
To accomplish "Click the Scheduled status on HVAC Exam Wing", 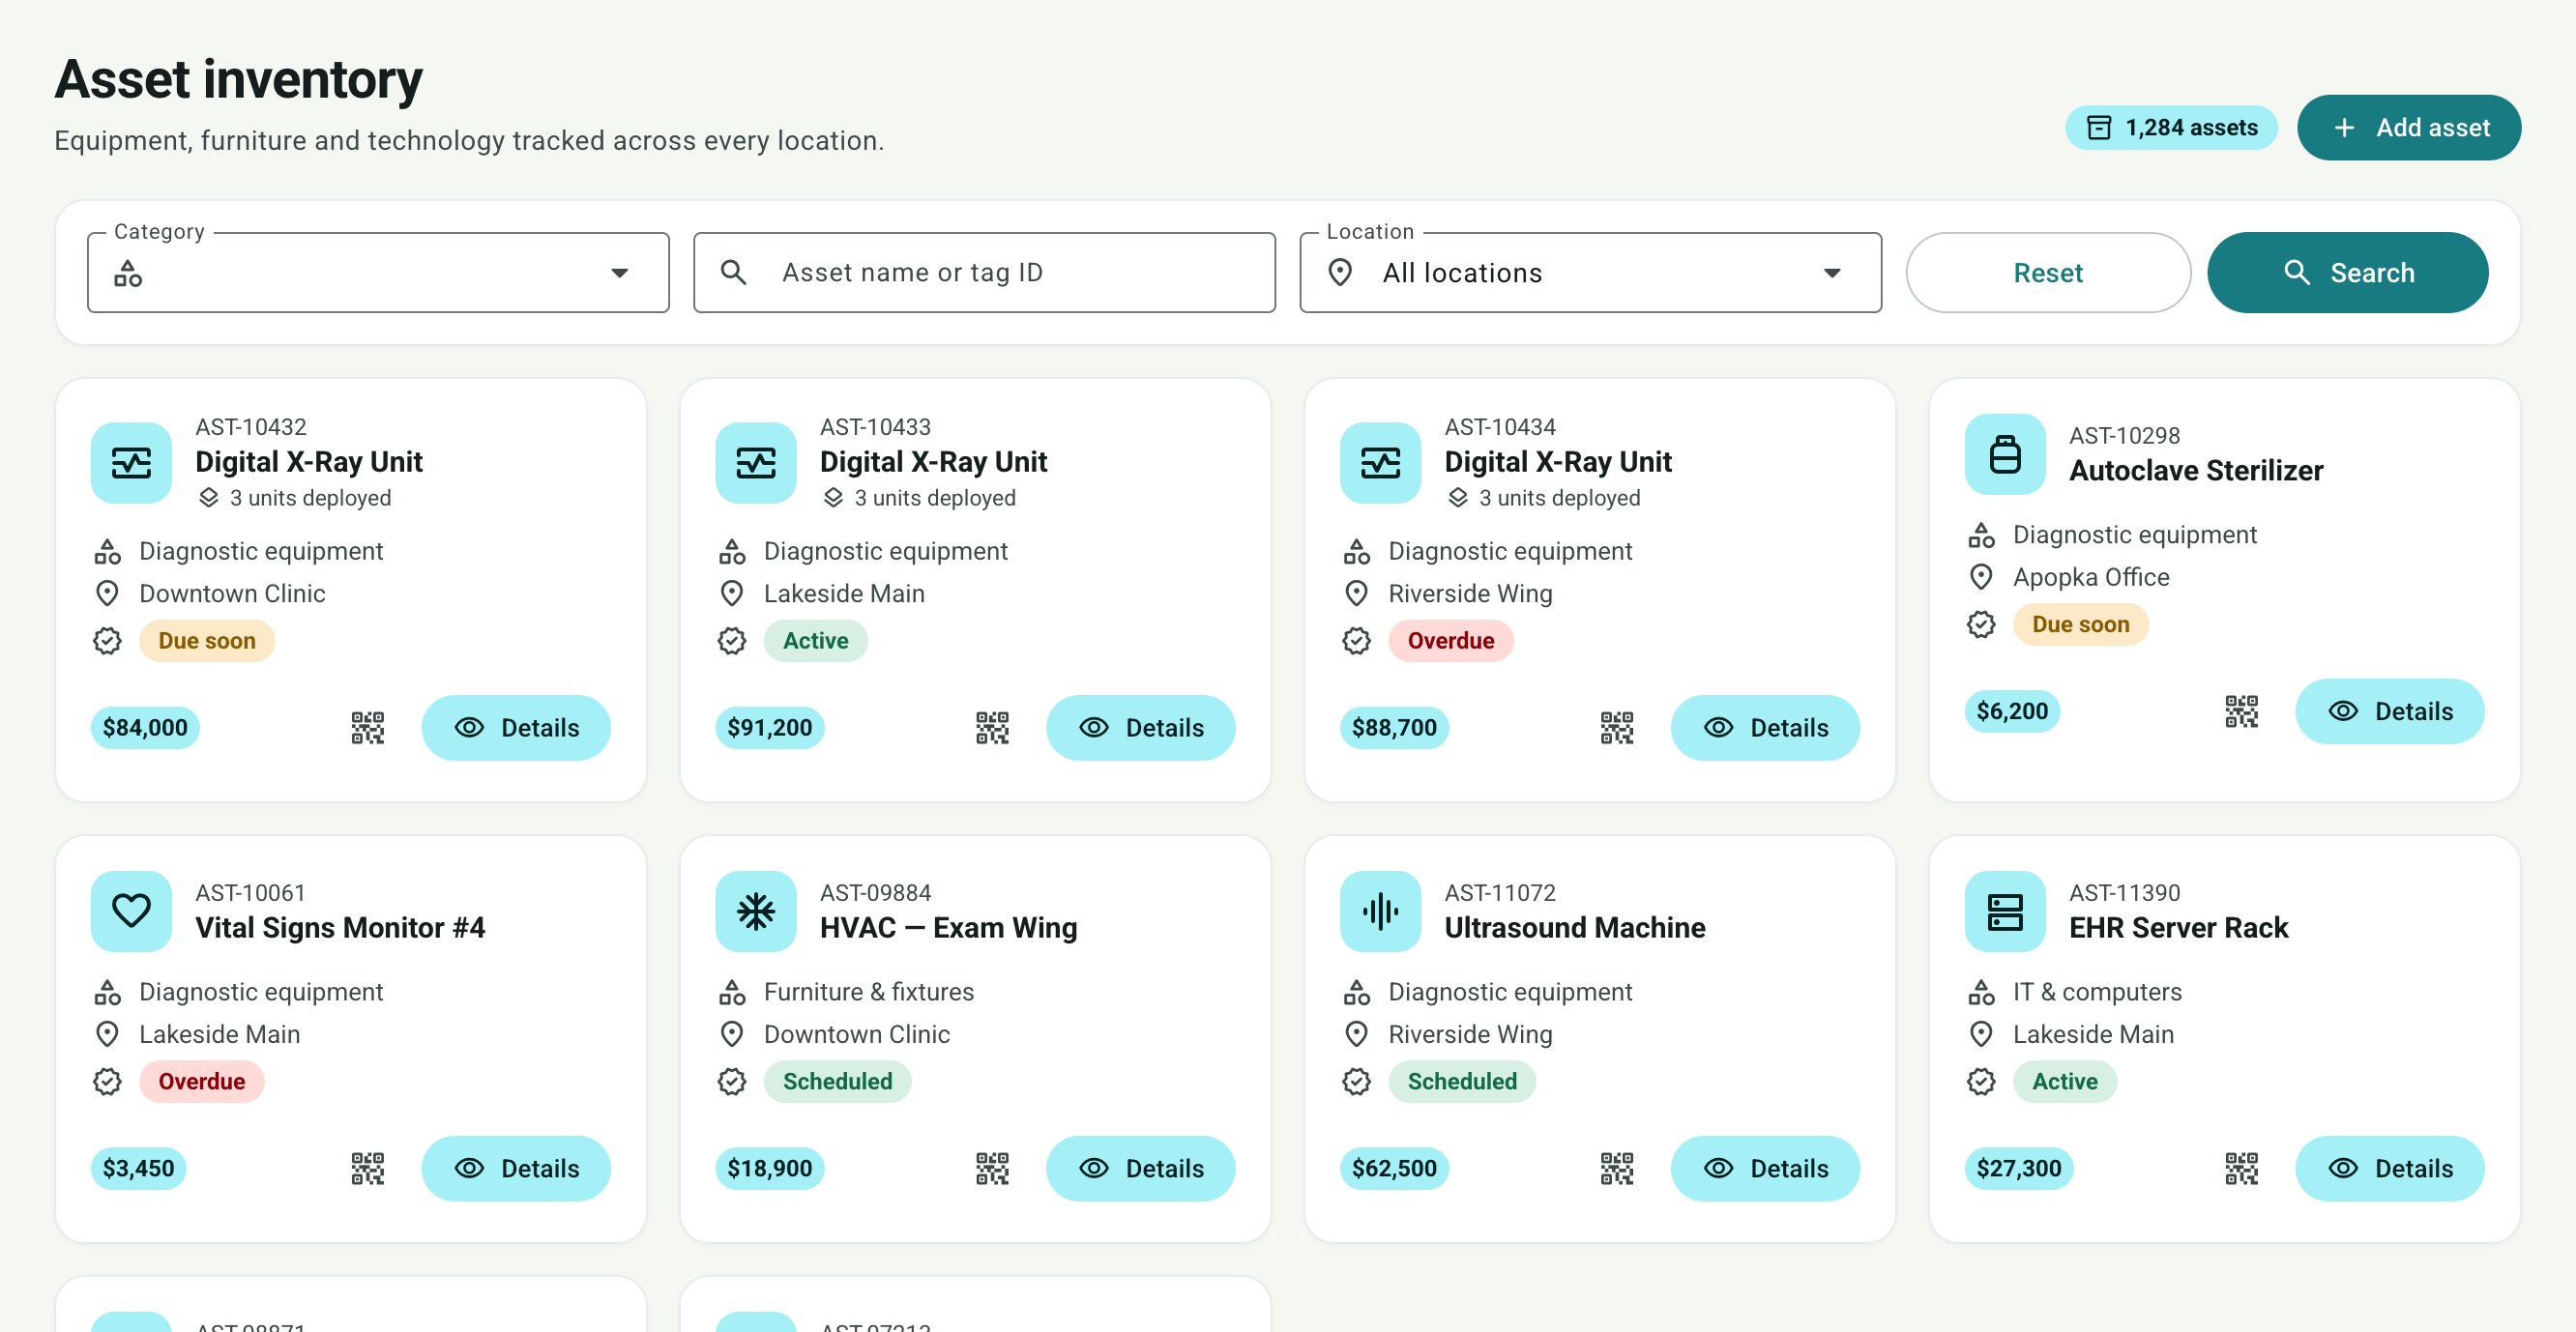I will coord(838,1082).
